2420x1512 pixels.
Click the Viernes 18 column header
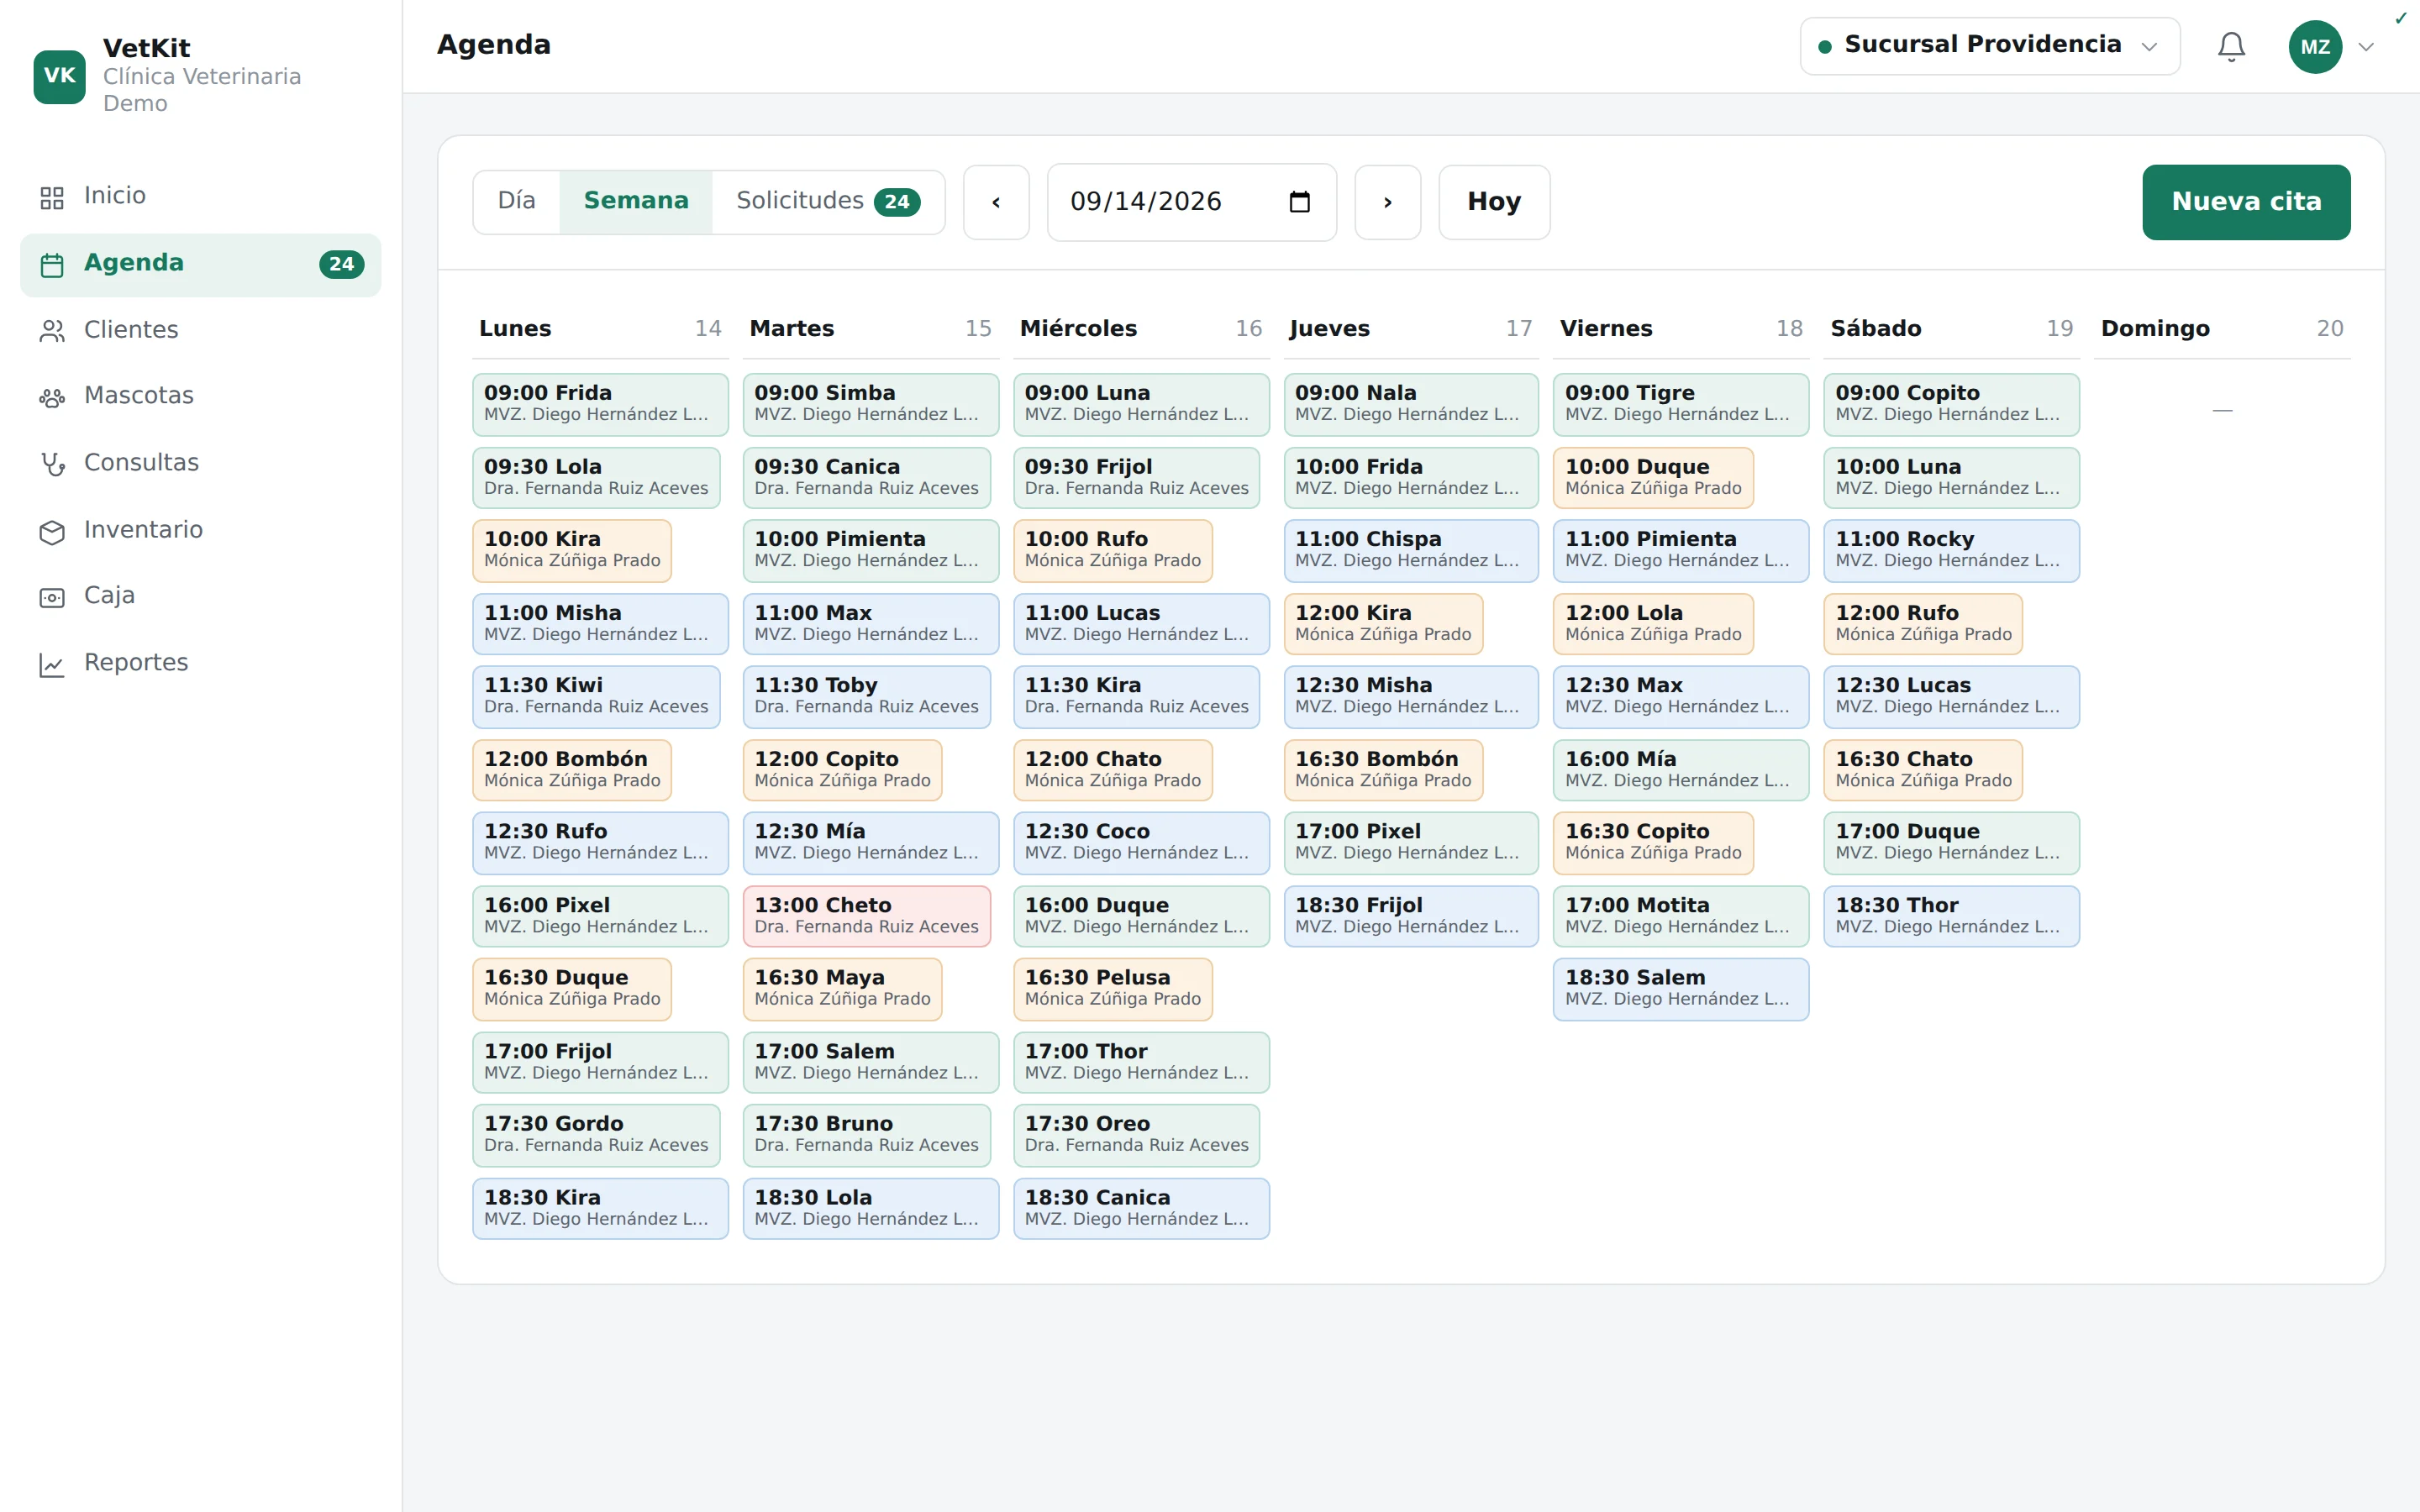1680,329
